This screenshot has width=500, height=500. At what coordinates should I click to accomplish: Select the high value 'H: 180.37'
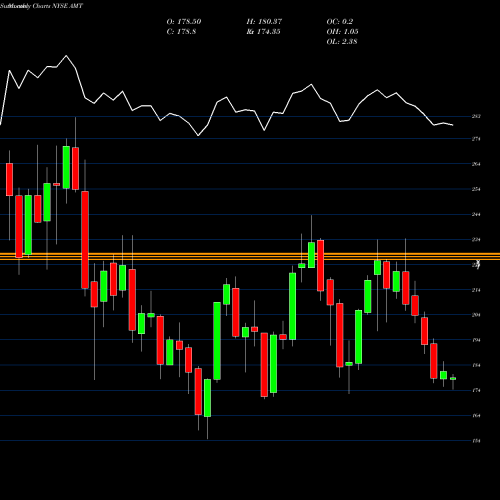point(264,22)
